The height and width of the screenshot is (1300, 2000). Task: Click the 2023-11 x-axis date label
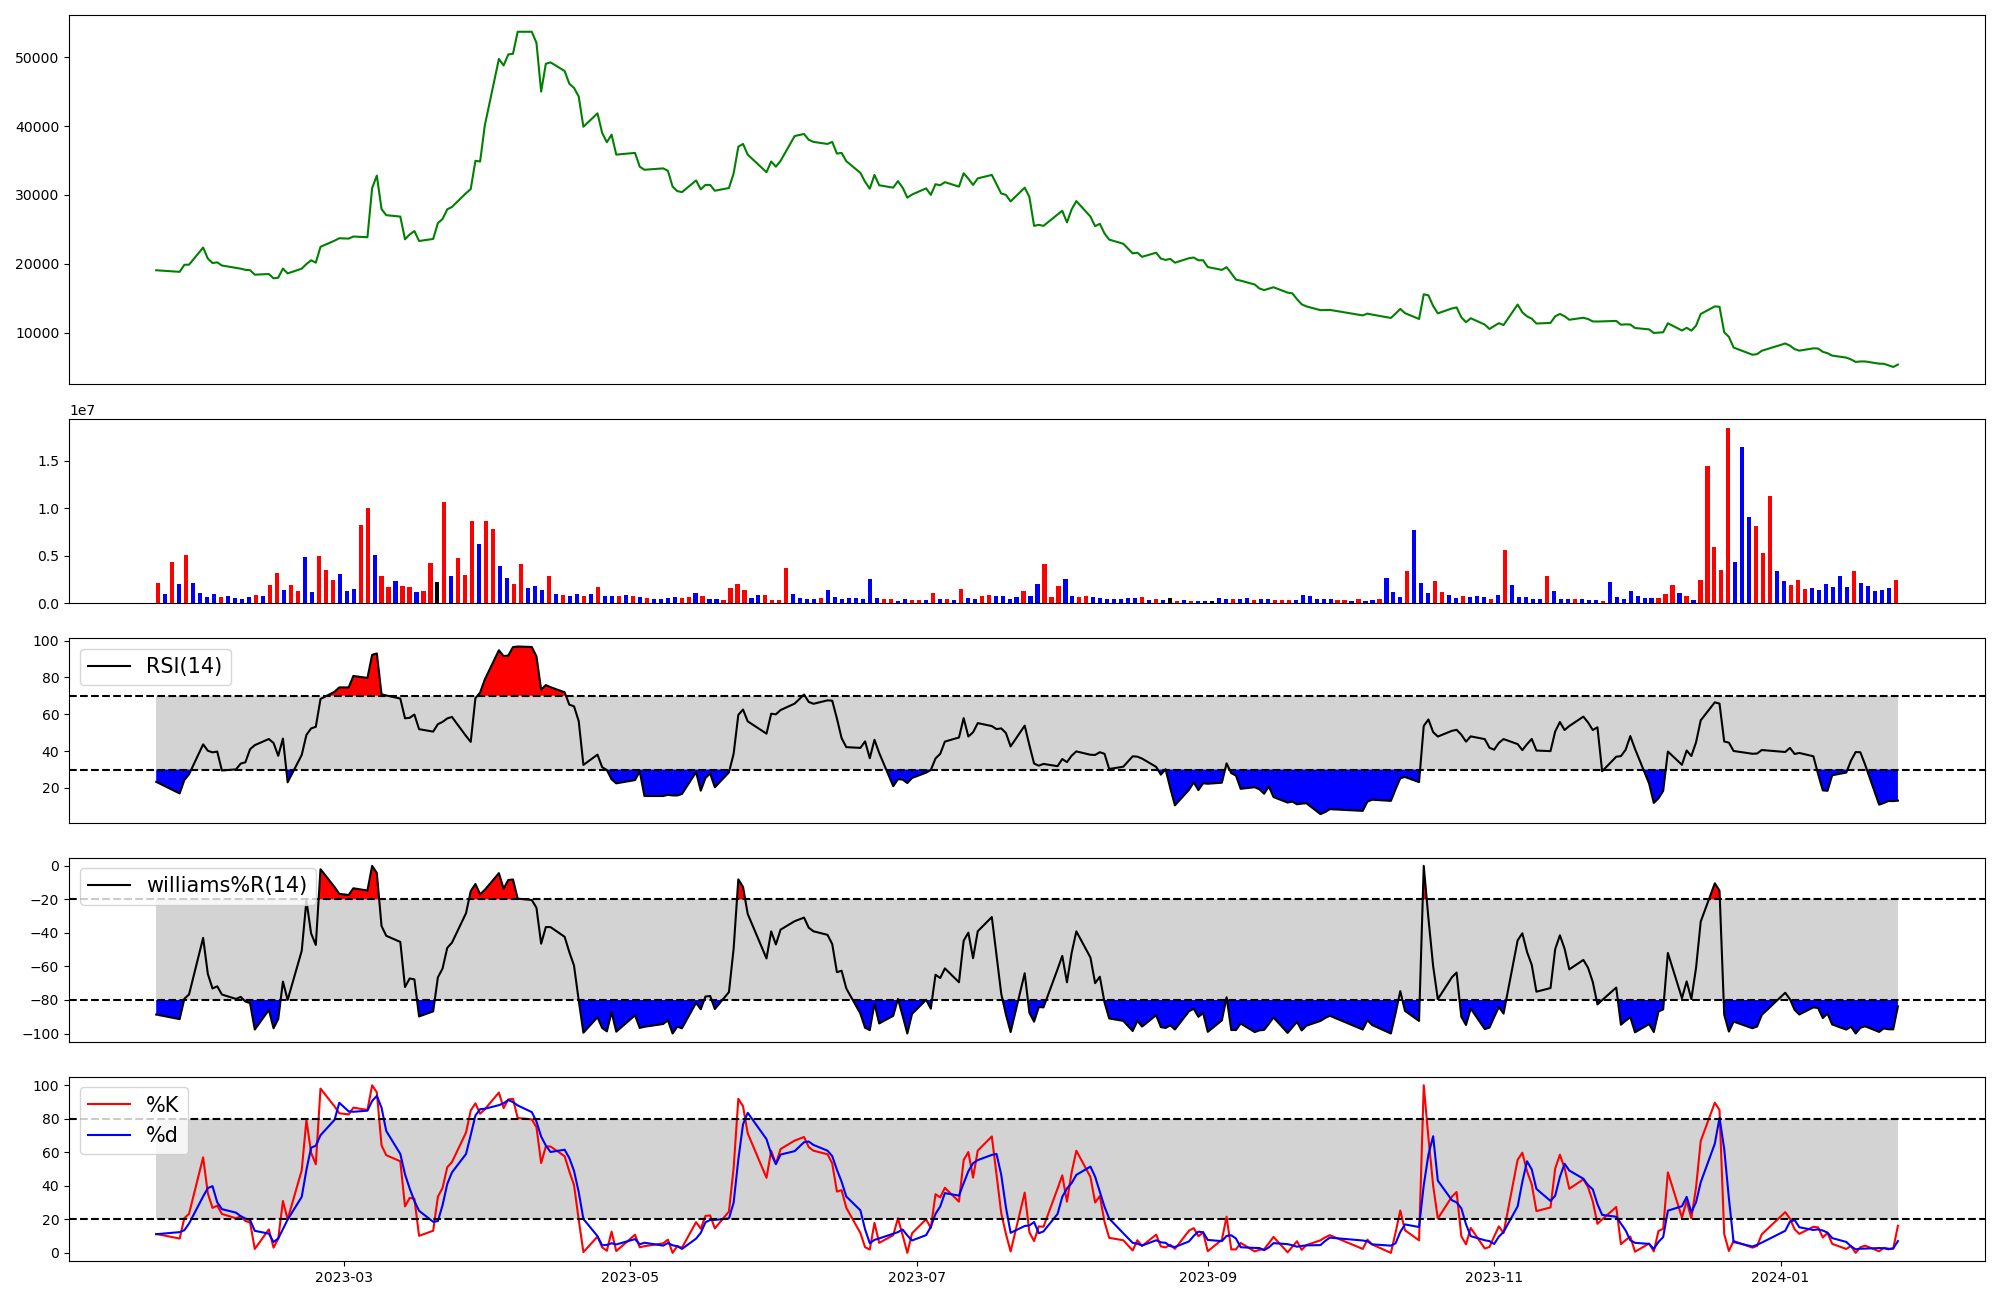[x=1494, y=1277]
